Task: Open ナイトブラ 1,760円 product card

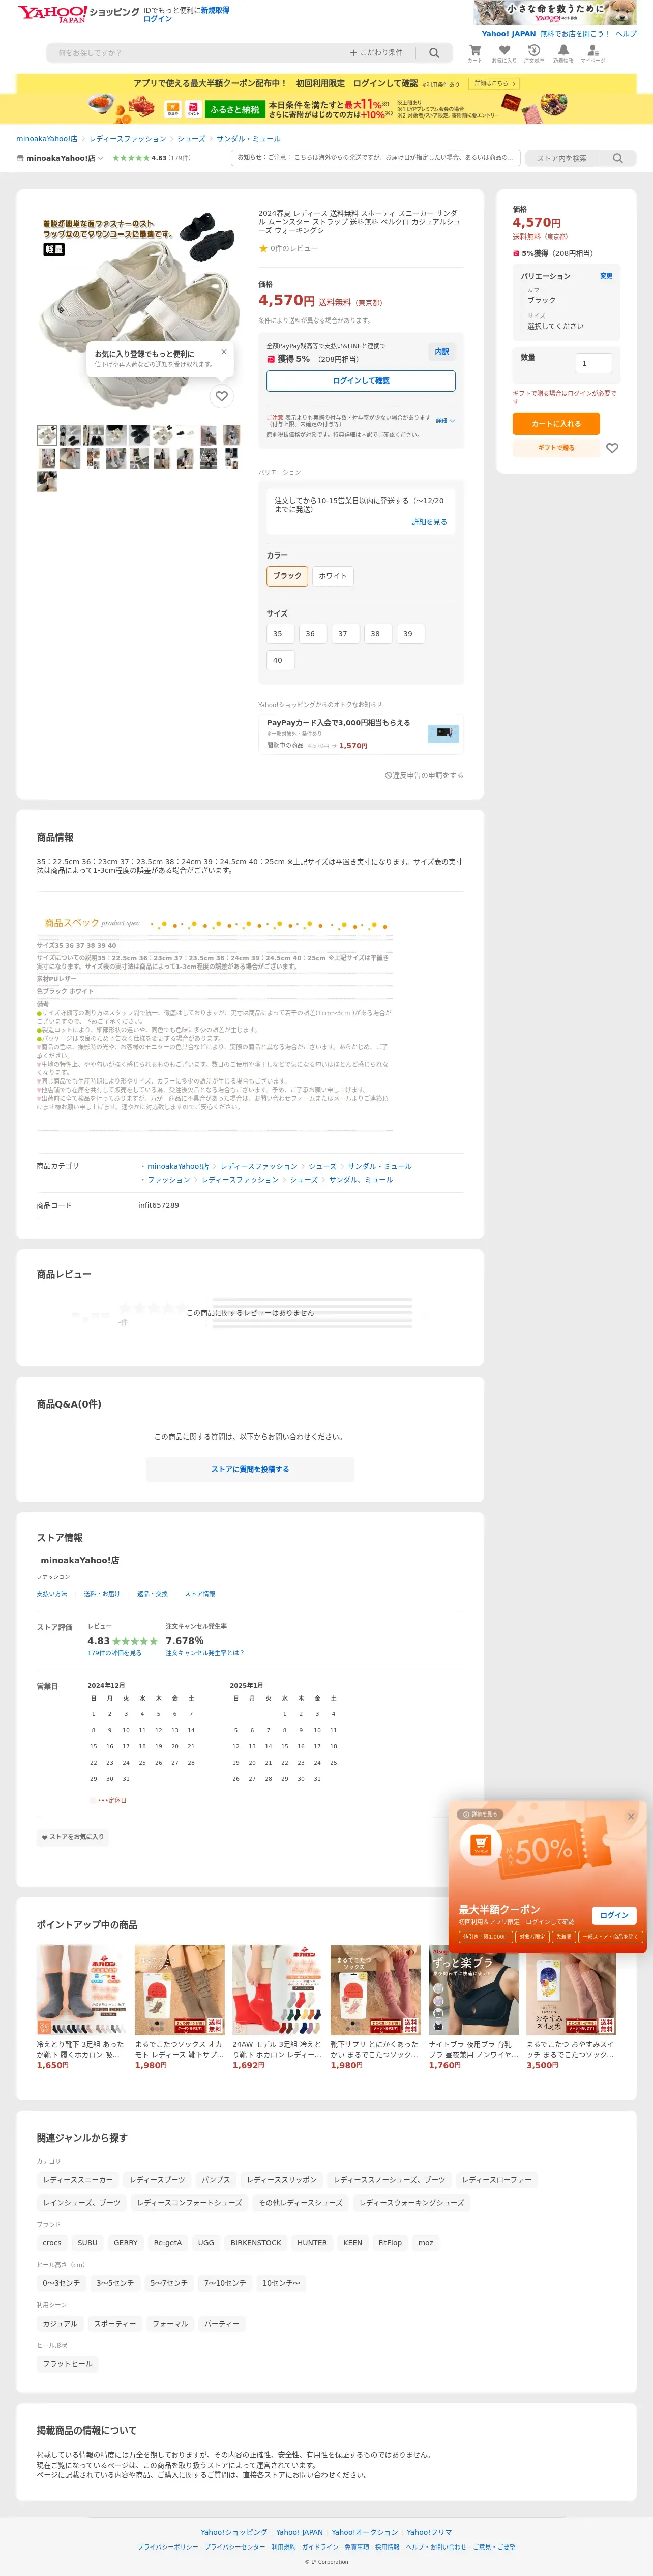Action: pos(474,2007)
